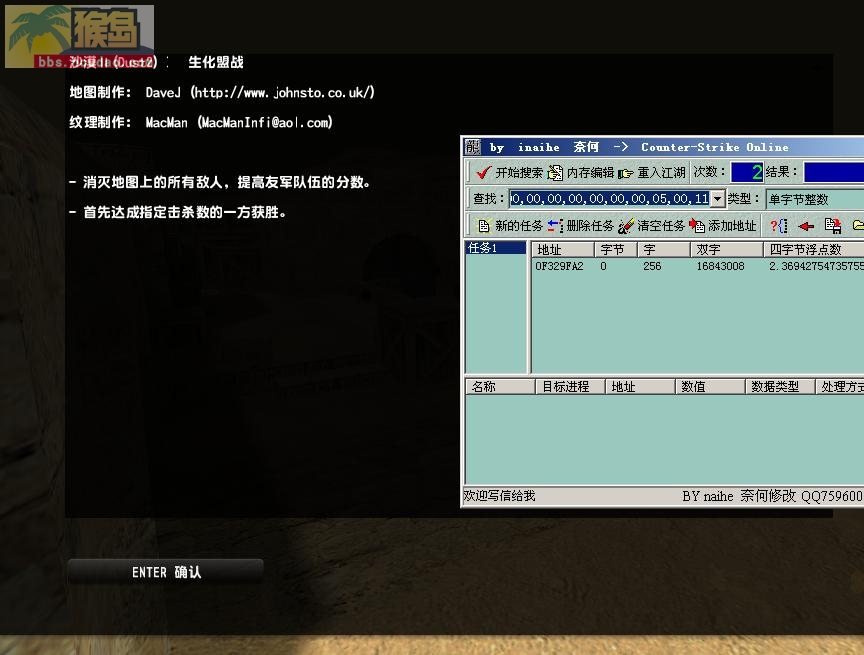
Task: Click the 字 value 256 in results
Action: click(652, 266)
